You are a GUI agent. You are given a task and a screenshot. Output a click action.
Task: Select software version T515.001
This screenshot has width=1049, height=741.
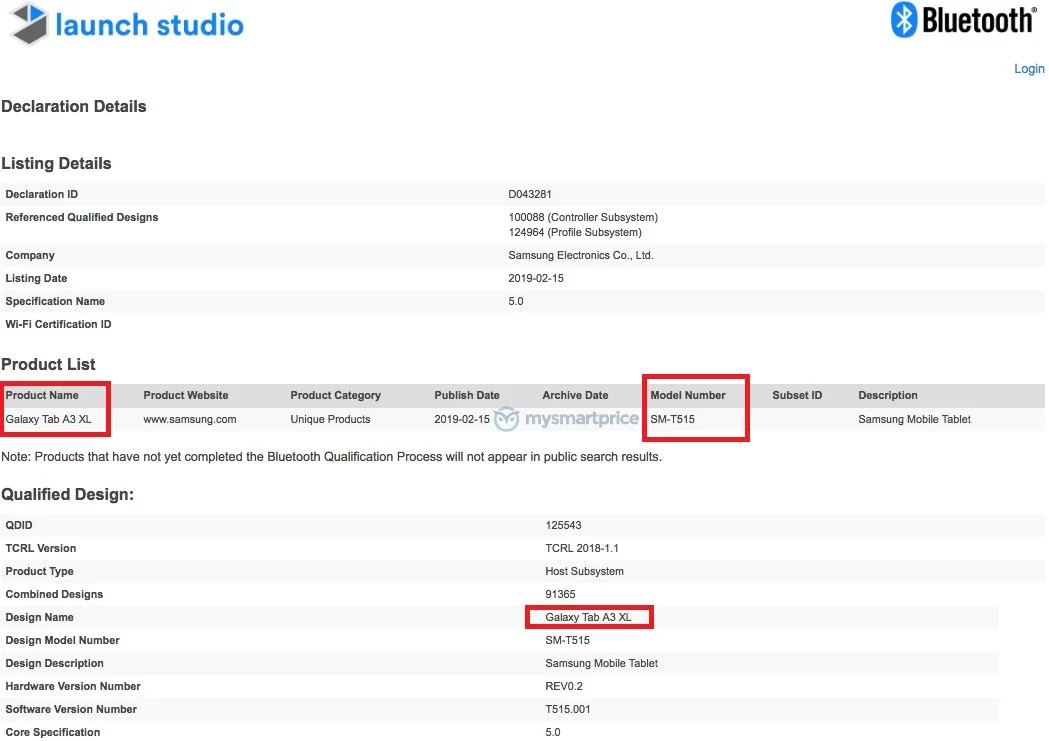pos(568,710)
